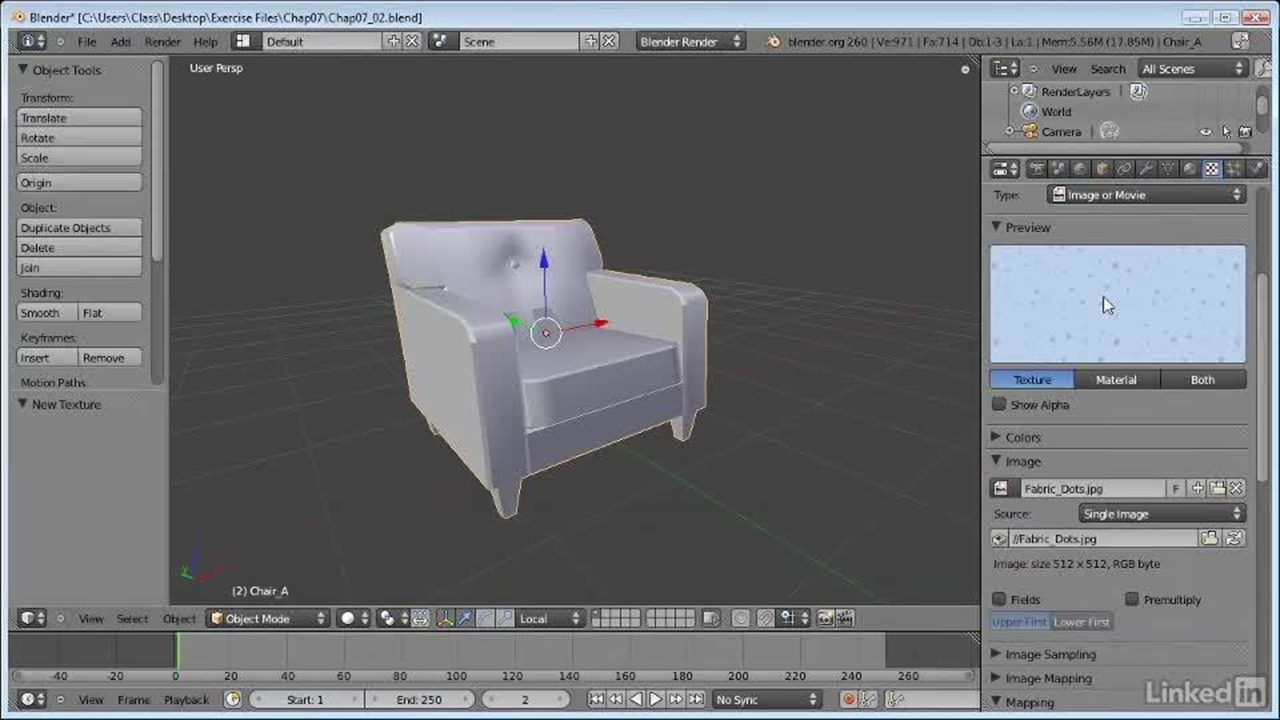Toggle Camera visibility eye in outliner
This screenshot has width=1280, height=720.
click(1206, 132)
